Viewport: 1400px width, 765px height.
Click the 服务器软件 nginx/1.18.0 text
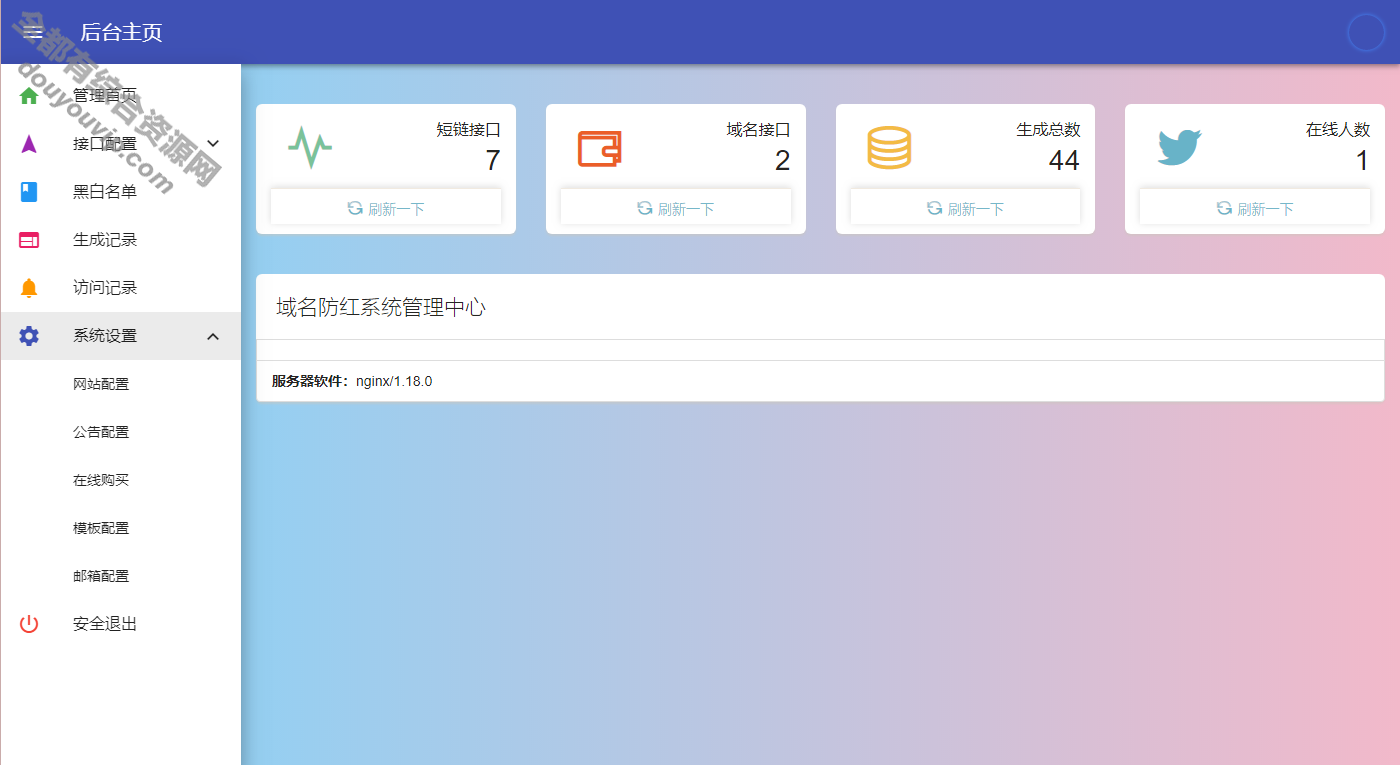pos(352,381)
